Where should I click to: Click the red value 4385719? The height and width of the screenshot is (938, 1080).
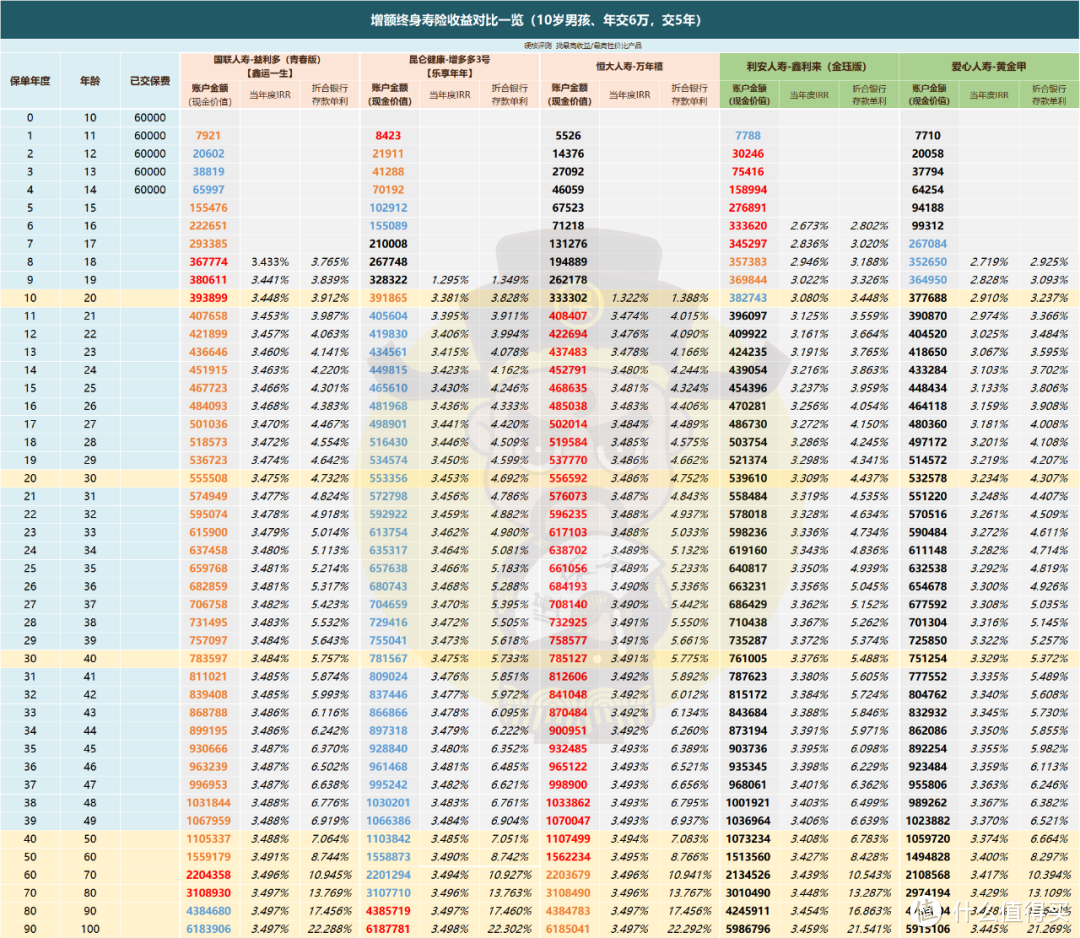coord(388,910)
